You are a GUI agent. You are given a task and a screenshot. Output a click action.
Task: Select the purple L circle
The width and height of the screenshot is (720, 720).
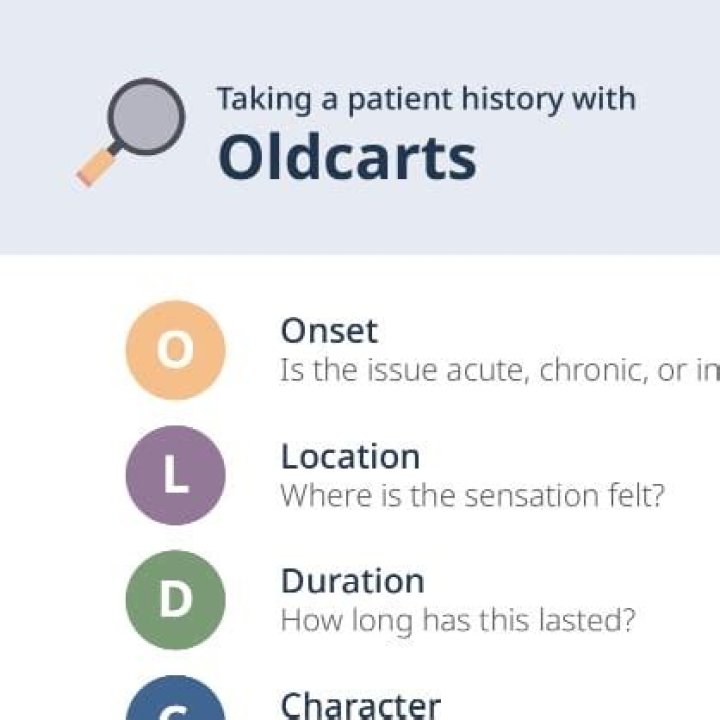(175, 475)
